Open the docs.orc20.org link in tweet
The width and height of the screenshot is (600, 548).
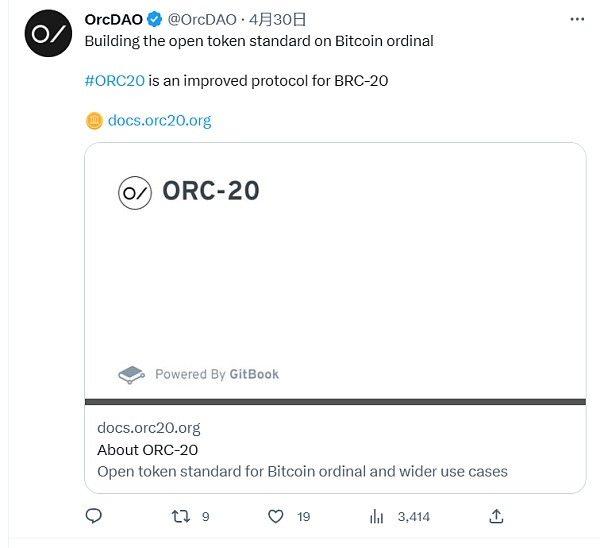click(x=159, y=121)
